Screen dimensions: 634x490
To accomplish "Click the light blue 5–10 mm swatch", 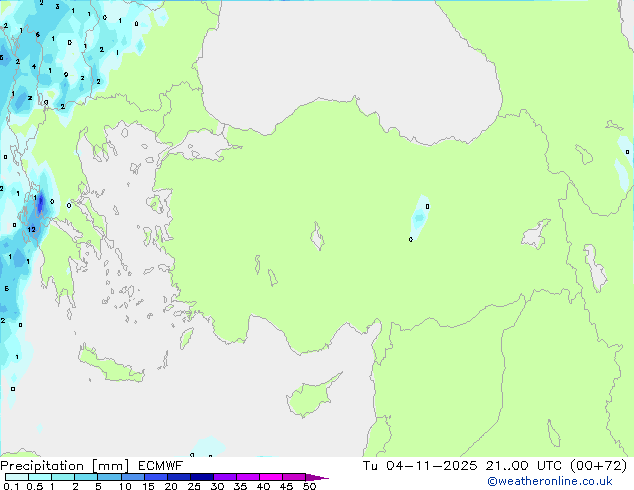I will point(110,477).
